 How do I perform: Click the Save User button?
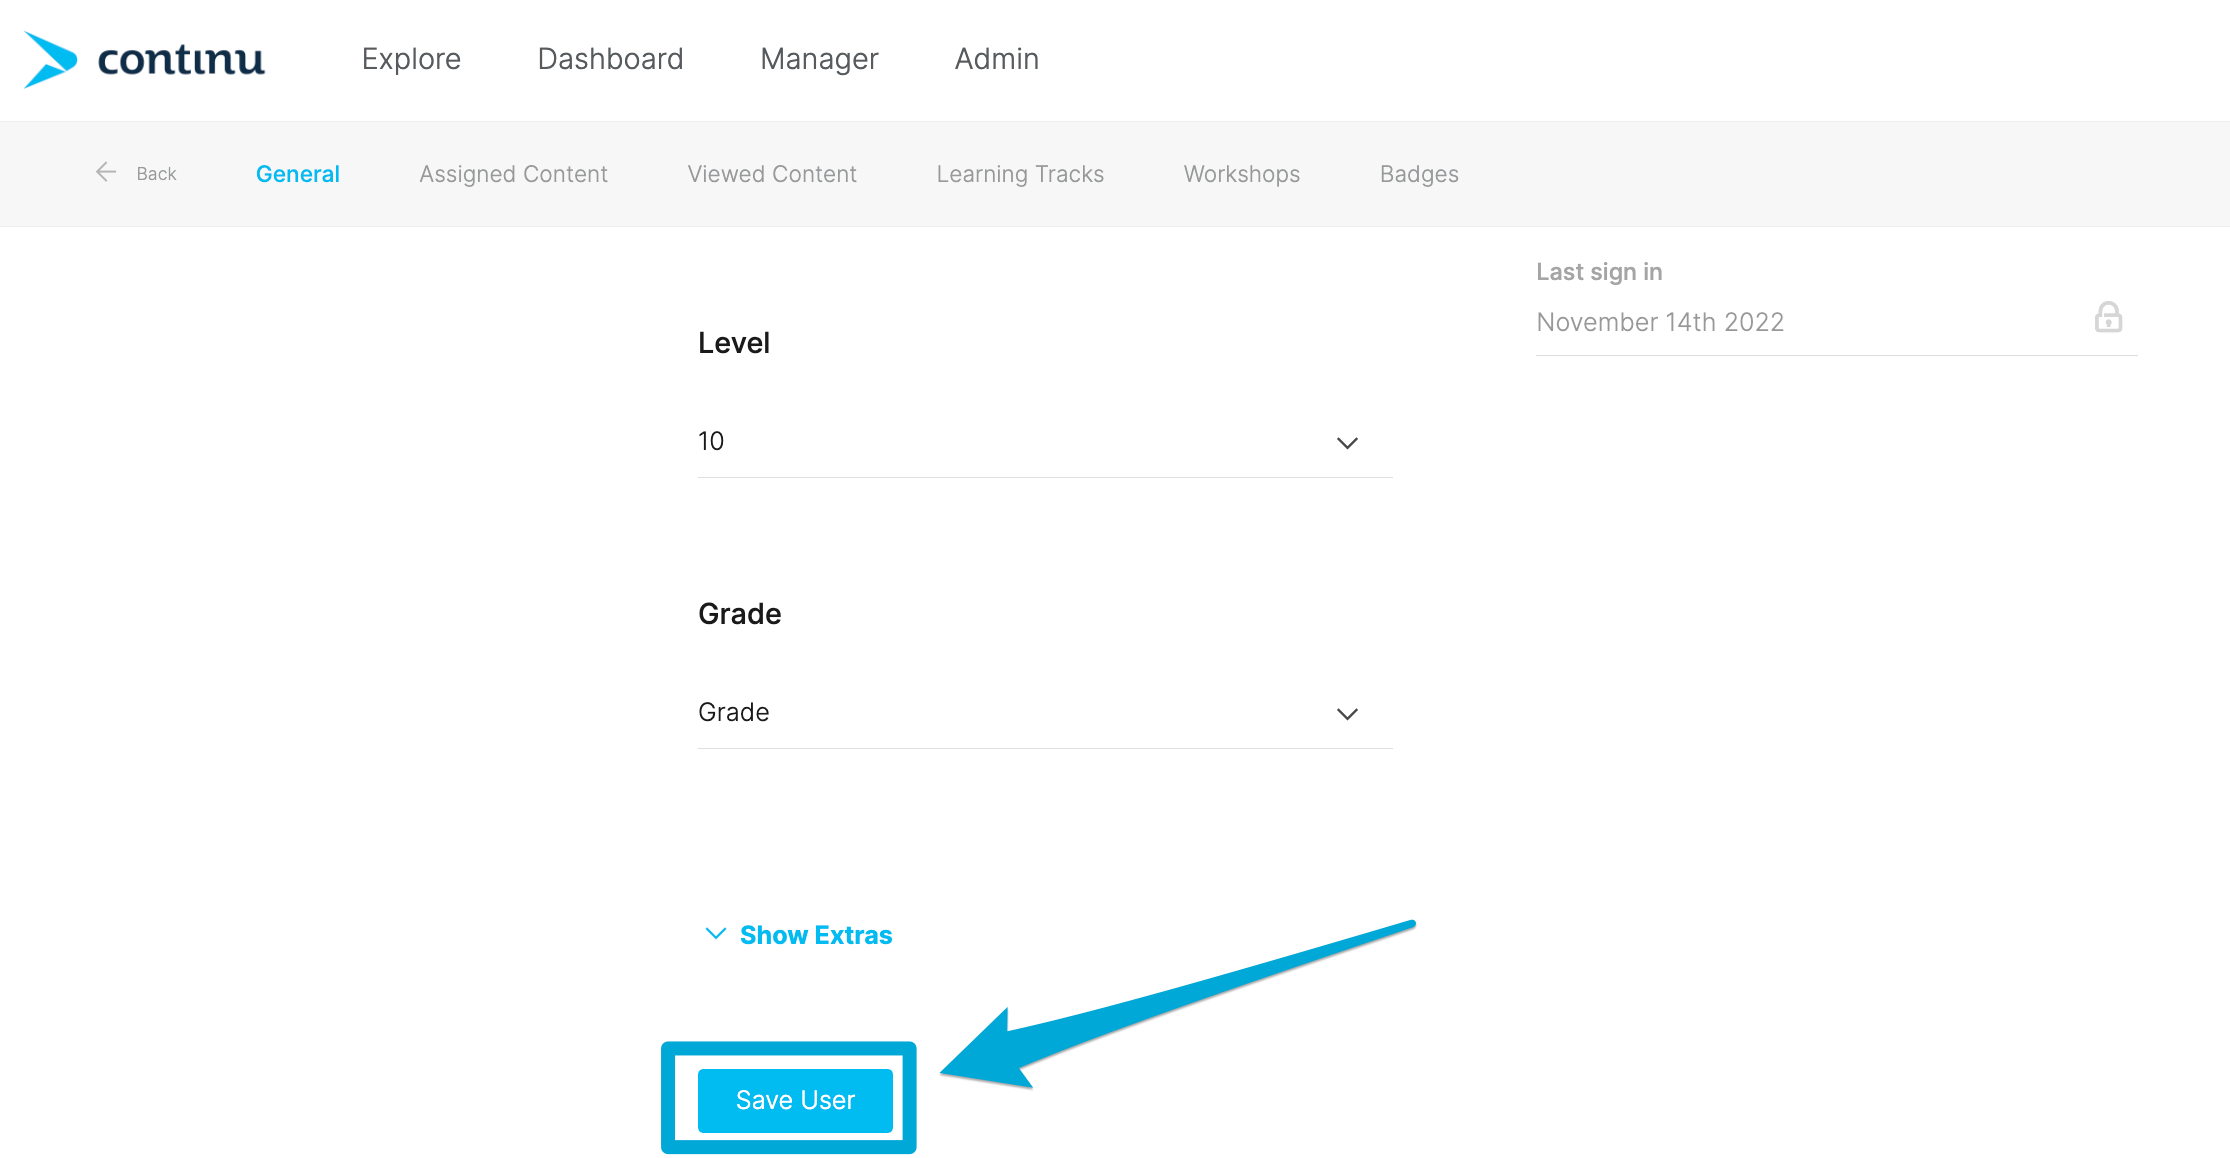[795, 1100]
